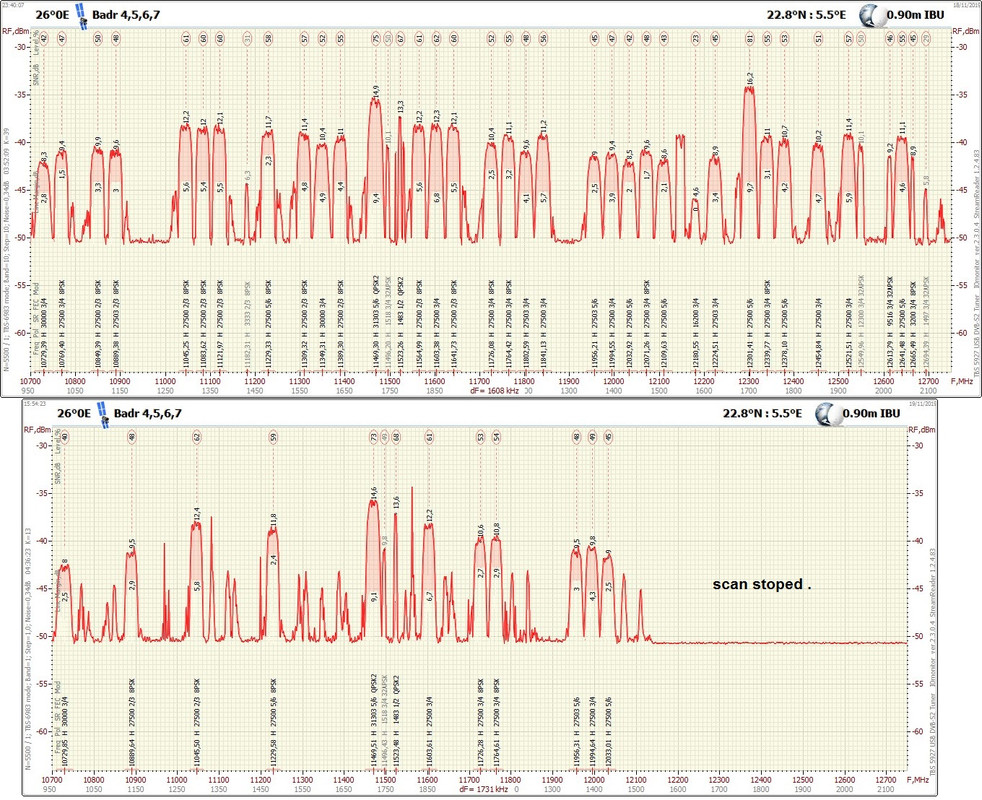
Task: Click the 'dF= 1731 kHz' readout
Action: click(483, 789)
